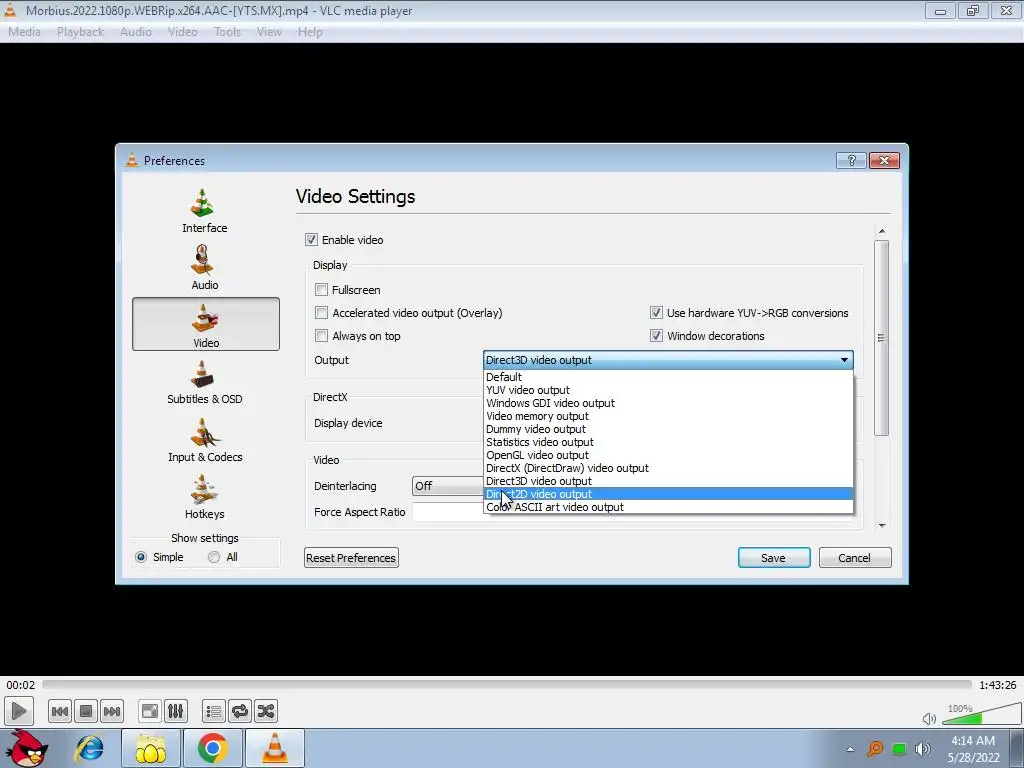
Task: Open the Playback menu
Action: click(80, 31)
